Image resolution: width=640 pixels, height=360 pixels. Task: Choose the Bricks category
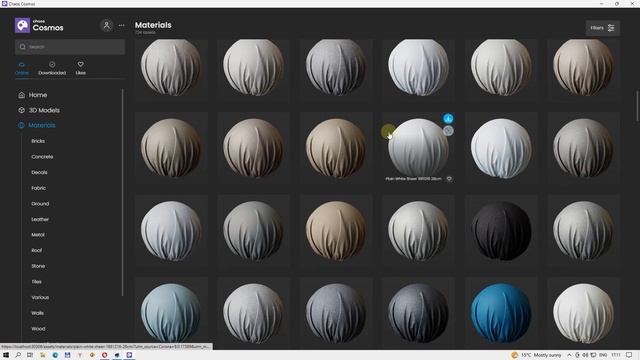click(38, 141)
